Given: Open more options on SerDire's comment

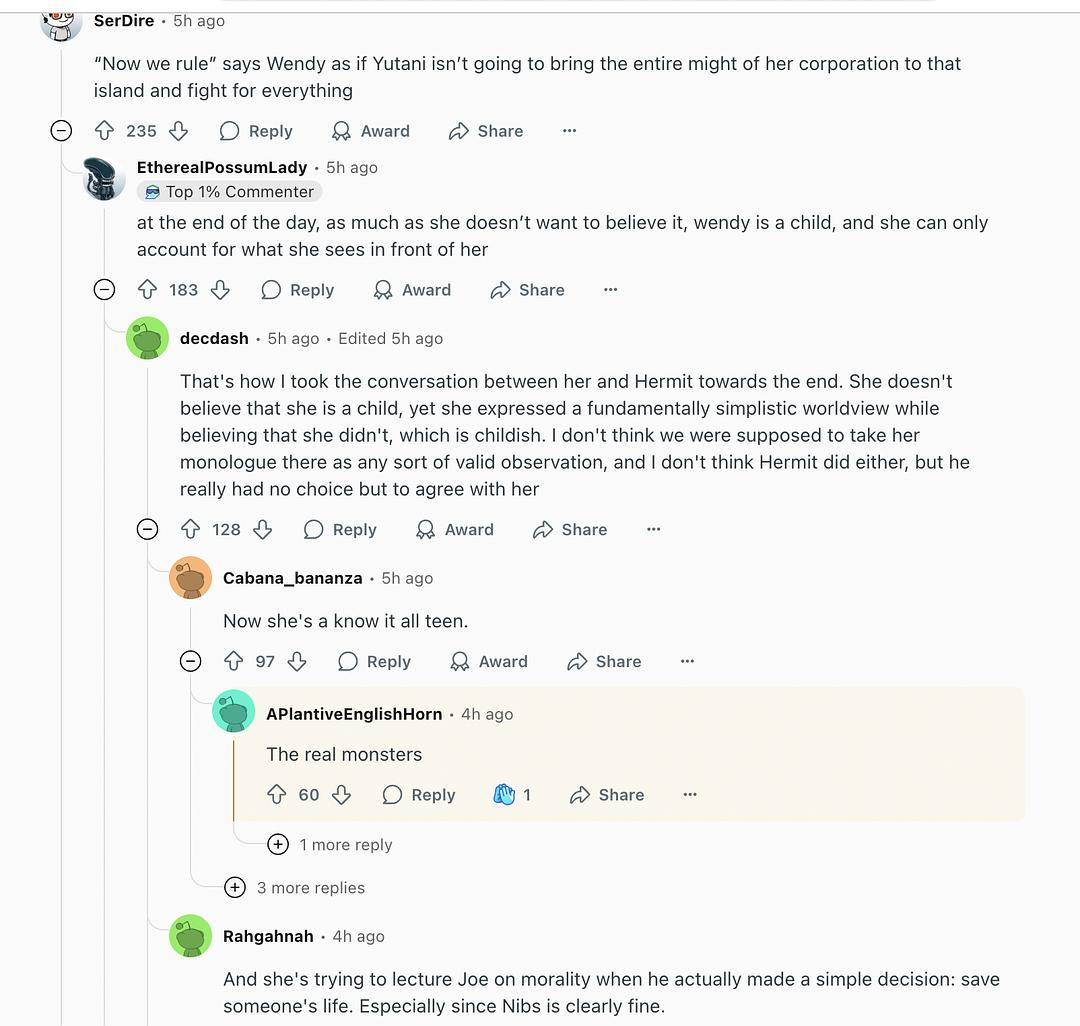Looking at the screenshot, I should 569,131.
